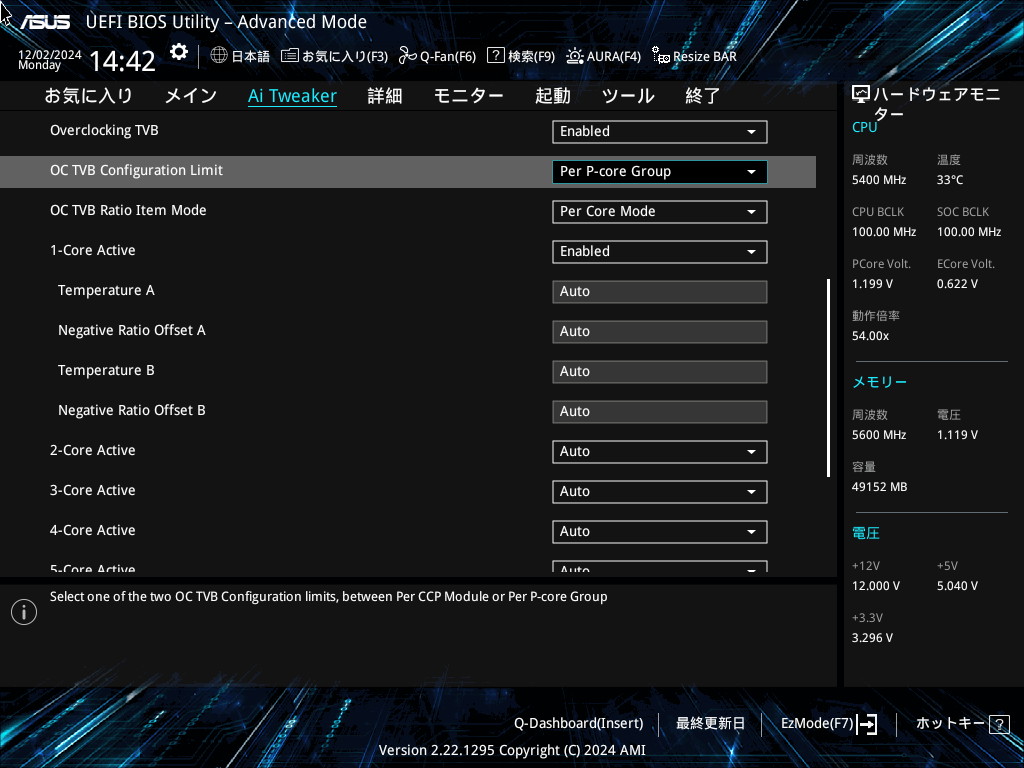Open OC TVB Ratio Item Mode dropdown
Screen dimensions: 1024x768
[x=660, y=212]
